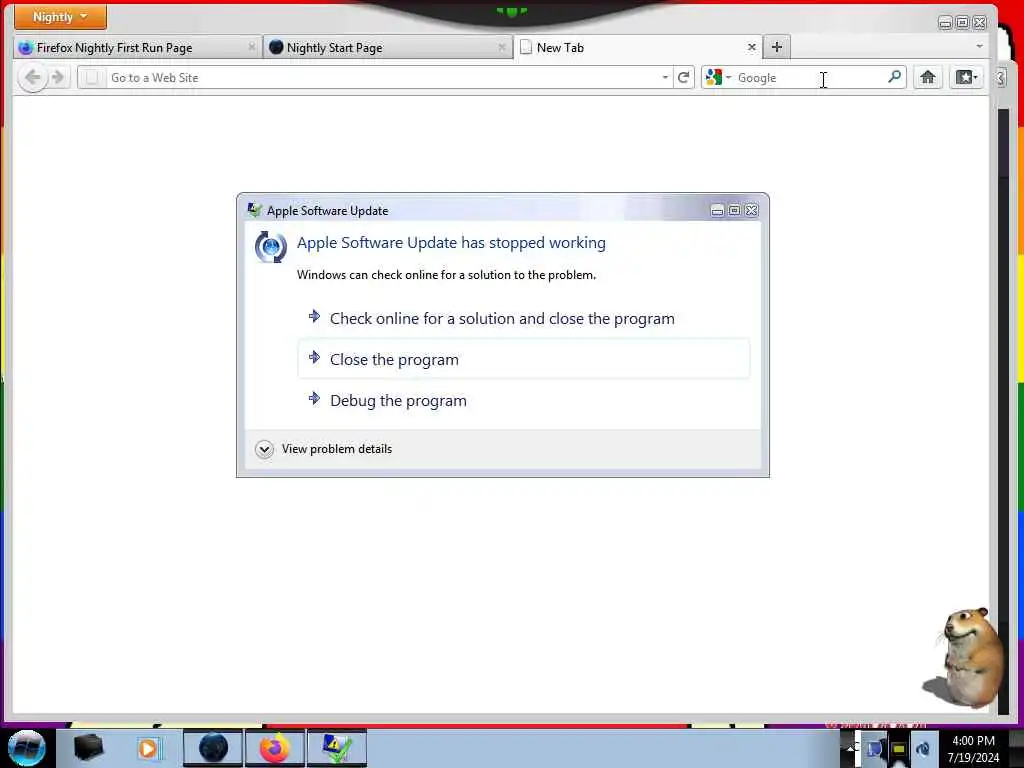The image size is (1024, 768).
Task: Open a new tab with plus button
Action: point(776,47)
